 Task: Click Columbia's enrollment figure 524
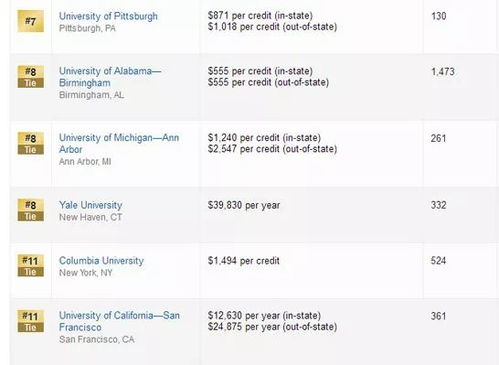pyautogui.click(x=438, y=261)
